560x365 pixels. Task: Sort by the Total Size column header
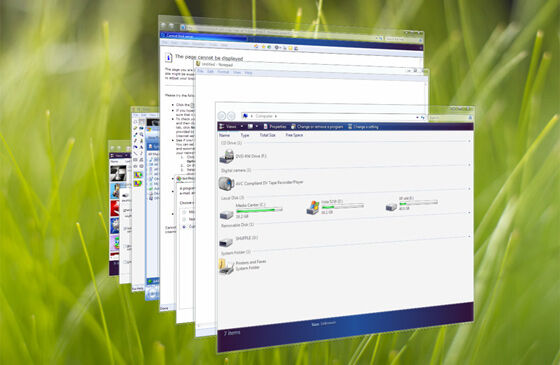268,135
